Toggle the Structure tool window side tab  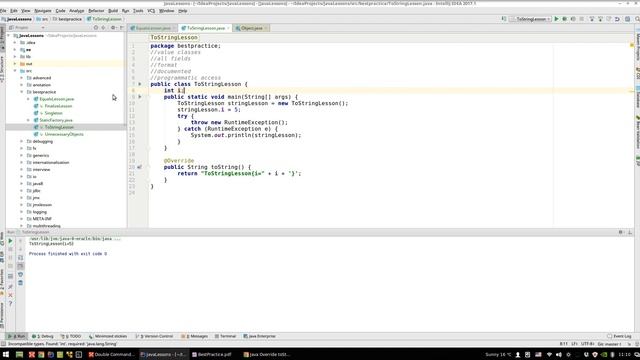click(2, 69)
